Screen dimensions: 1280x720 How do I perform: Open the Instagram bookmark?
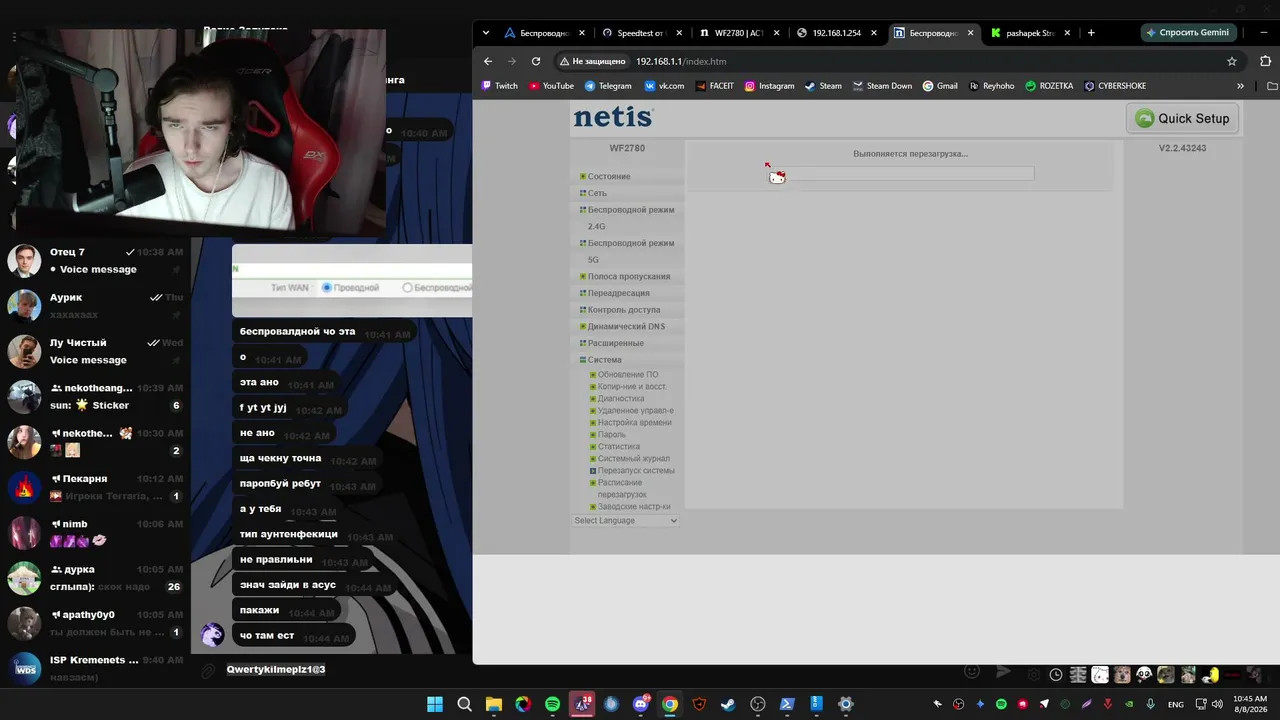click(769, 86)
